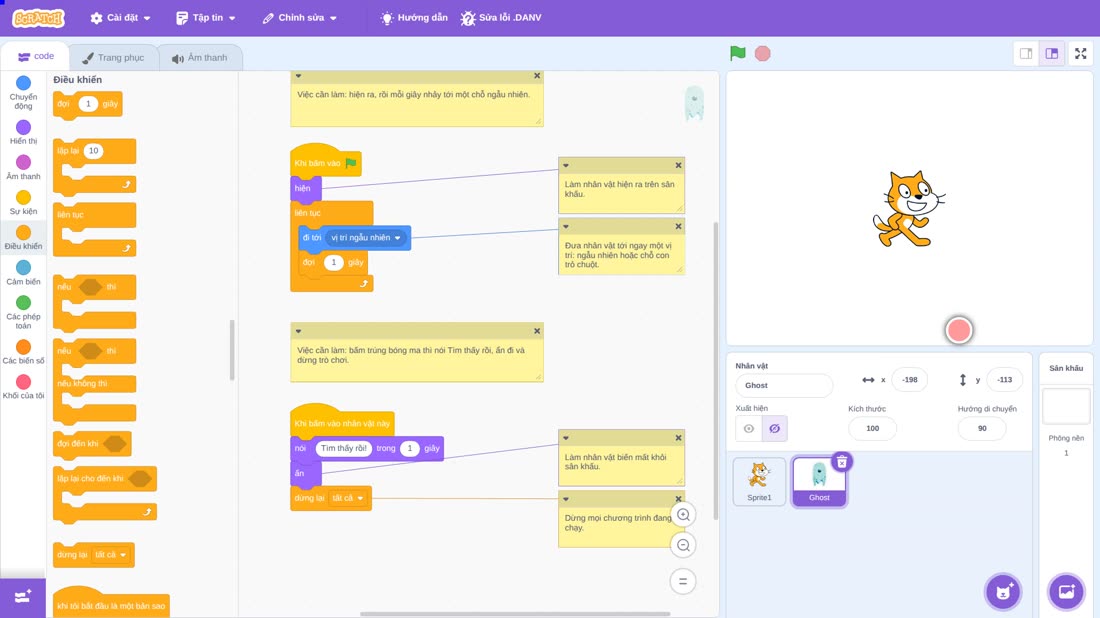Image resolution: width=1100 pixels, height=618 pixels.
Task: Select the Sự kiện block category
Action: [23, 203]
